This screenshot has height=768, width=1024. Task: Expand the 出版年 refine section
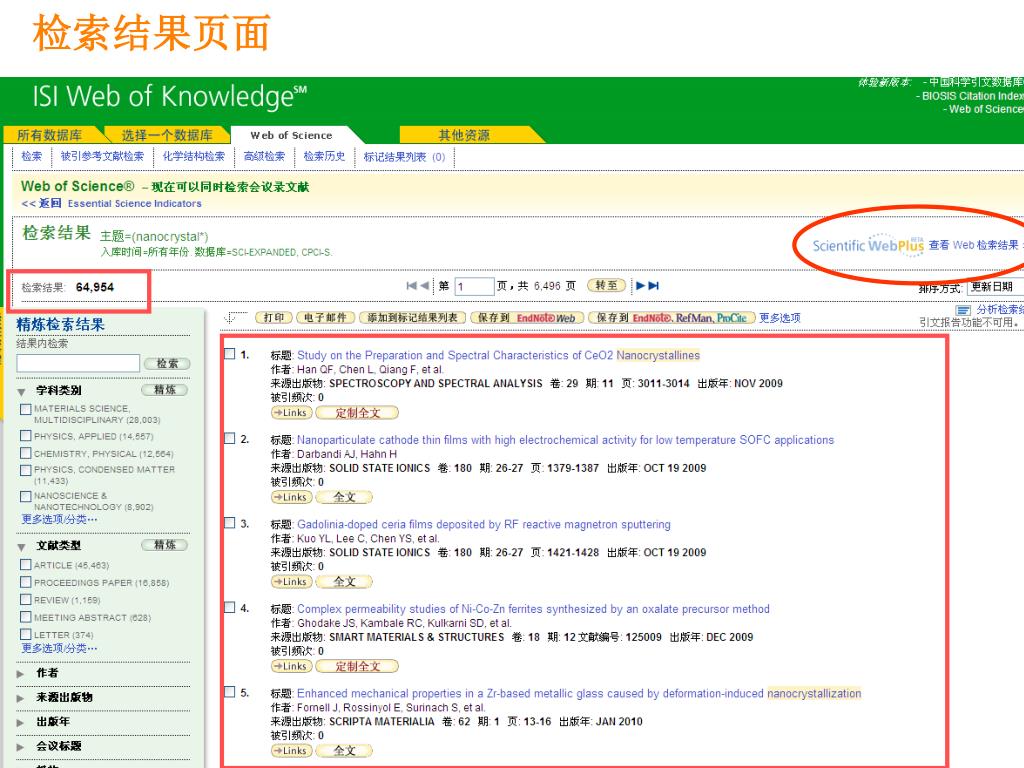coord(21,722)
